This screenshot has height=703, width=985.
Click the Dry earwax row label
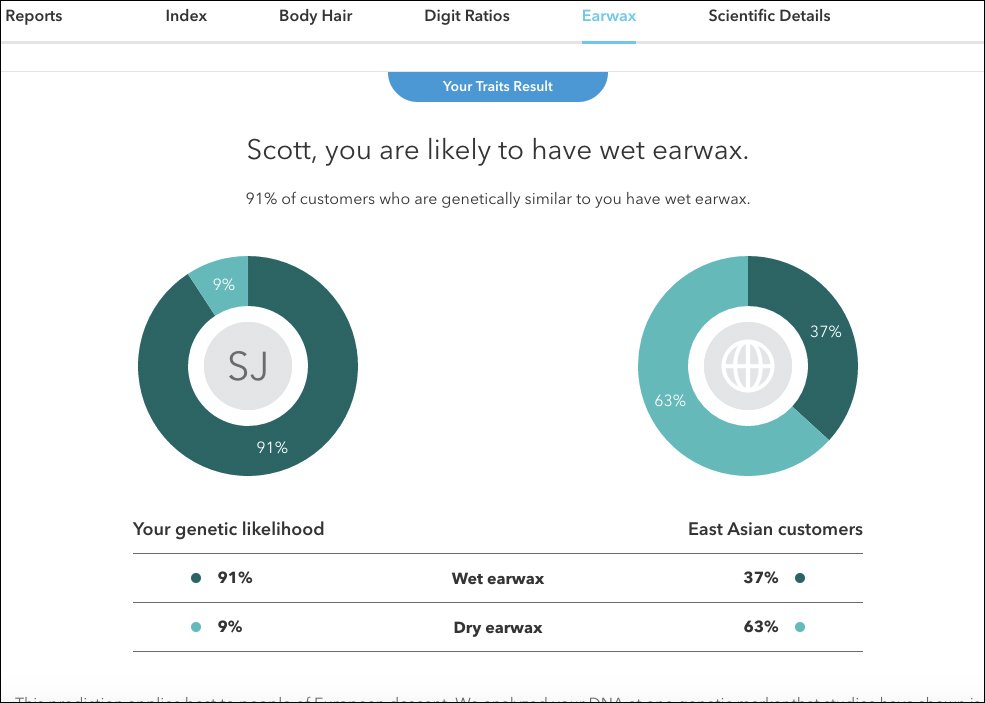498,628
